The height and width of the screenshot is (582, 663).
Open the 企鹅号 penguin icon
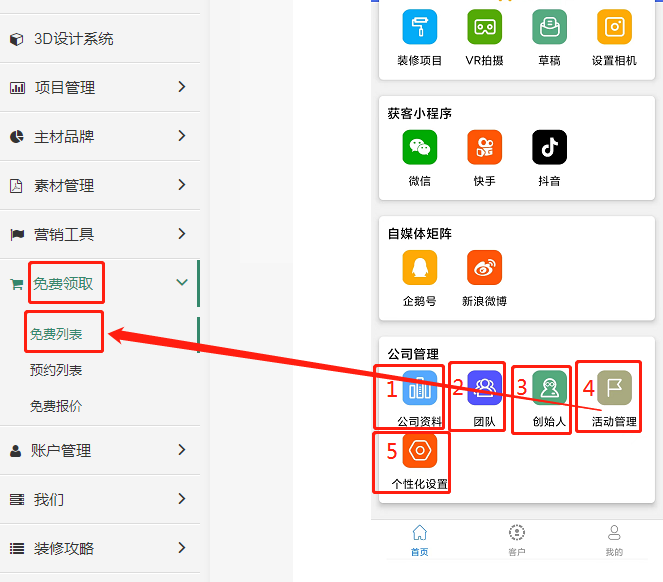419,267
